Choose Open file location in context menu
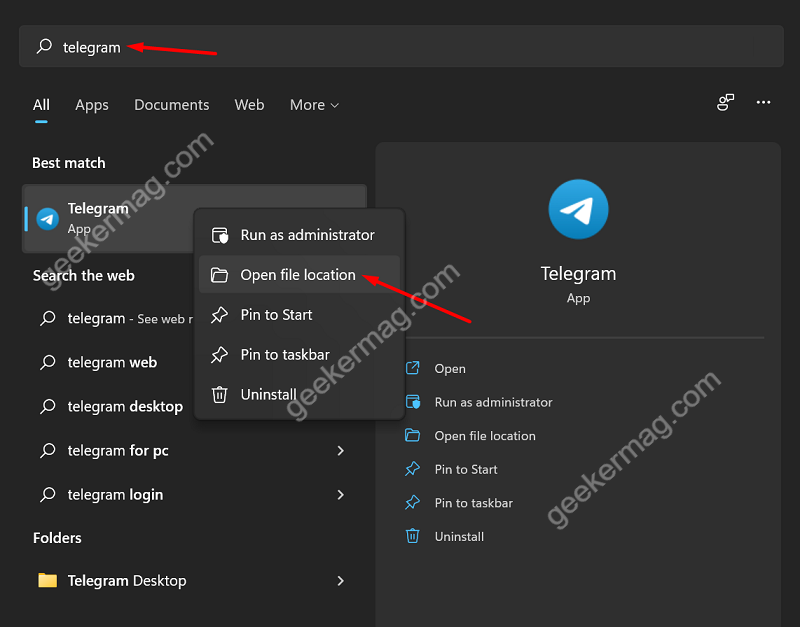 tap(299, 274)
